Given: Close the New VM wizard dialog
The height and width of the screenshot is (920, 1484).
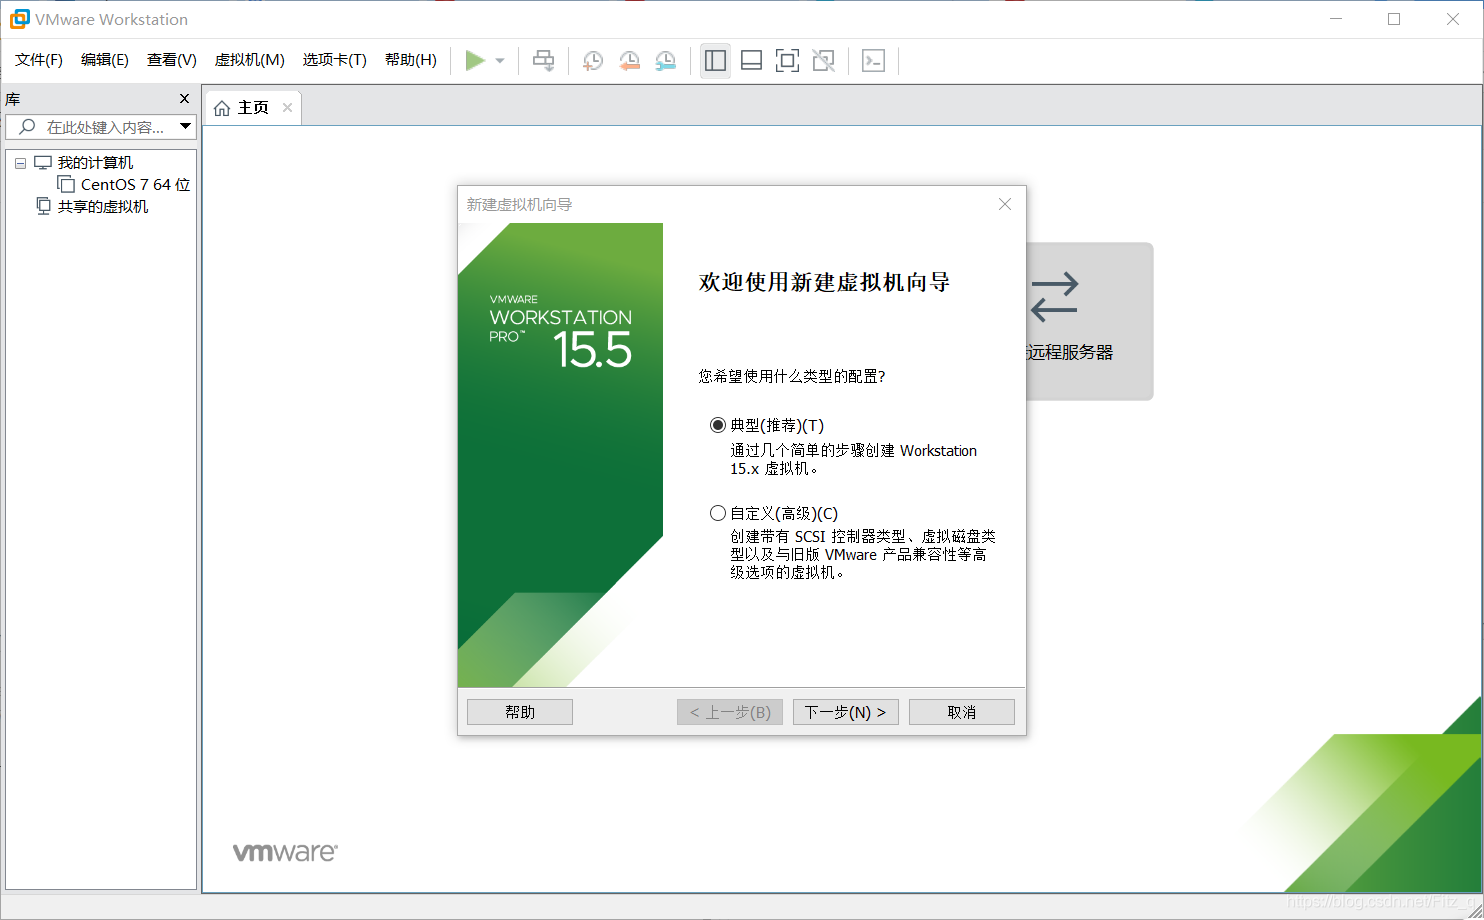Looking at the screenshot, I should click(x=1005, y=204).
